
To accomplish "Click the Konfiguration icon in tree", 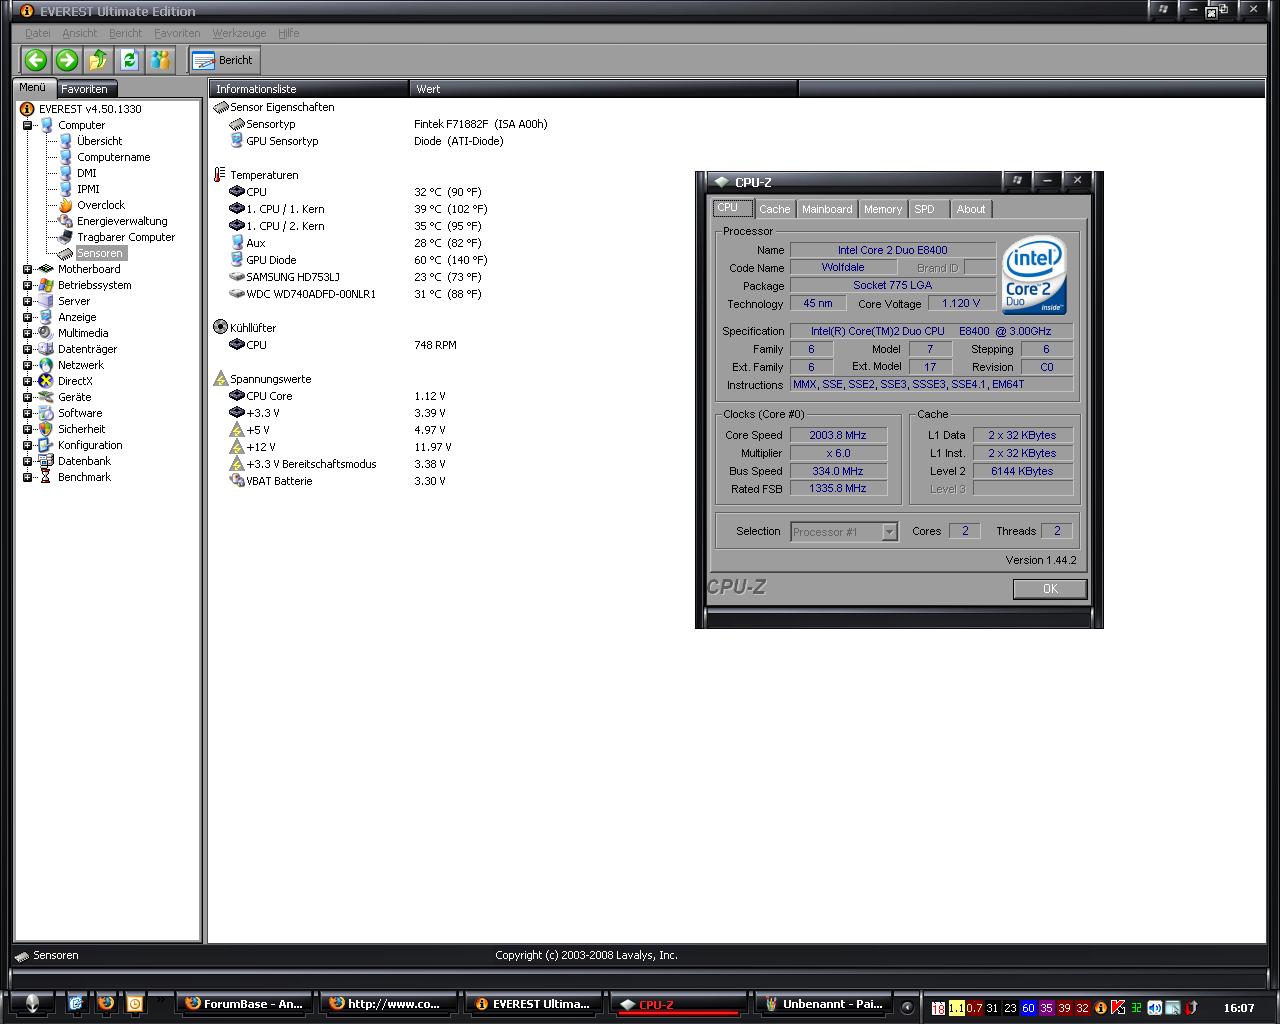I will click(46, 445).
